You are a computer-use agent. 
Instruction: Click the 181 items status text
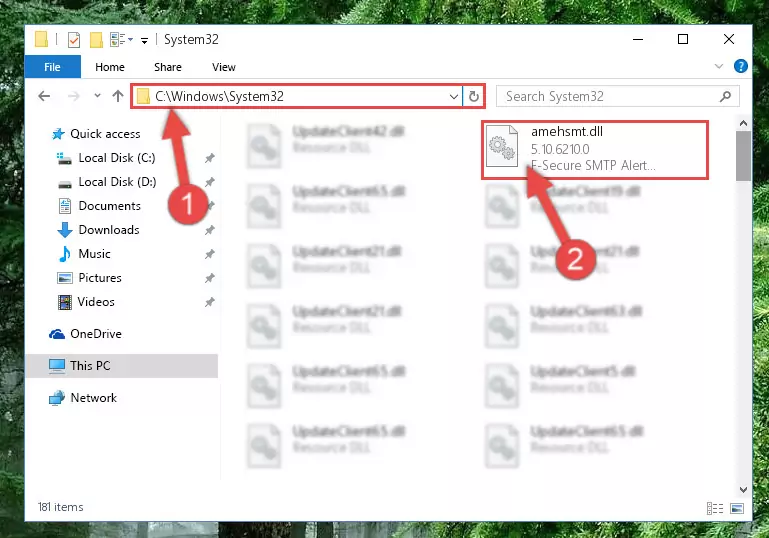(x=61, y=507)
